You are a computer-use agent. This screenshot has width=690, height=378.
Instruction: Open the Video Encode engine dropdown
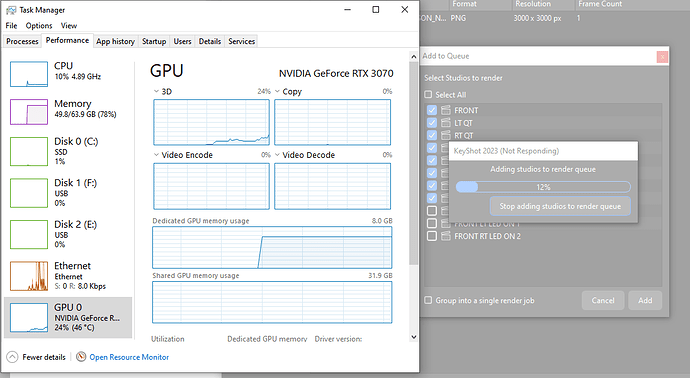156,155
